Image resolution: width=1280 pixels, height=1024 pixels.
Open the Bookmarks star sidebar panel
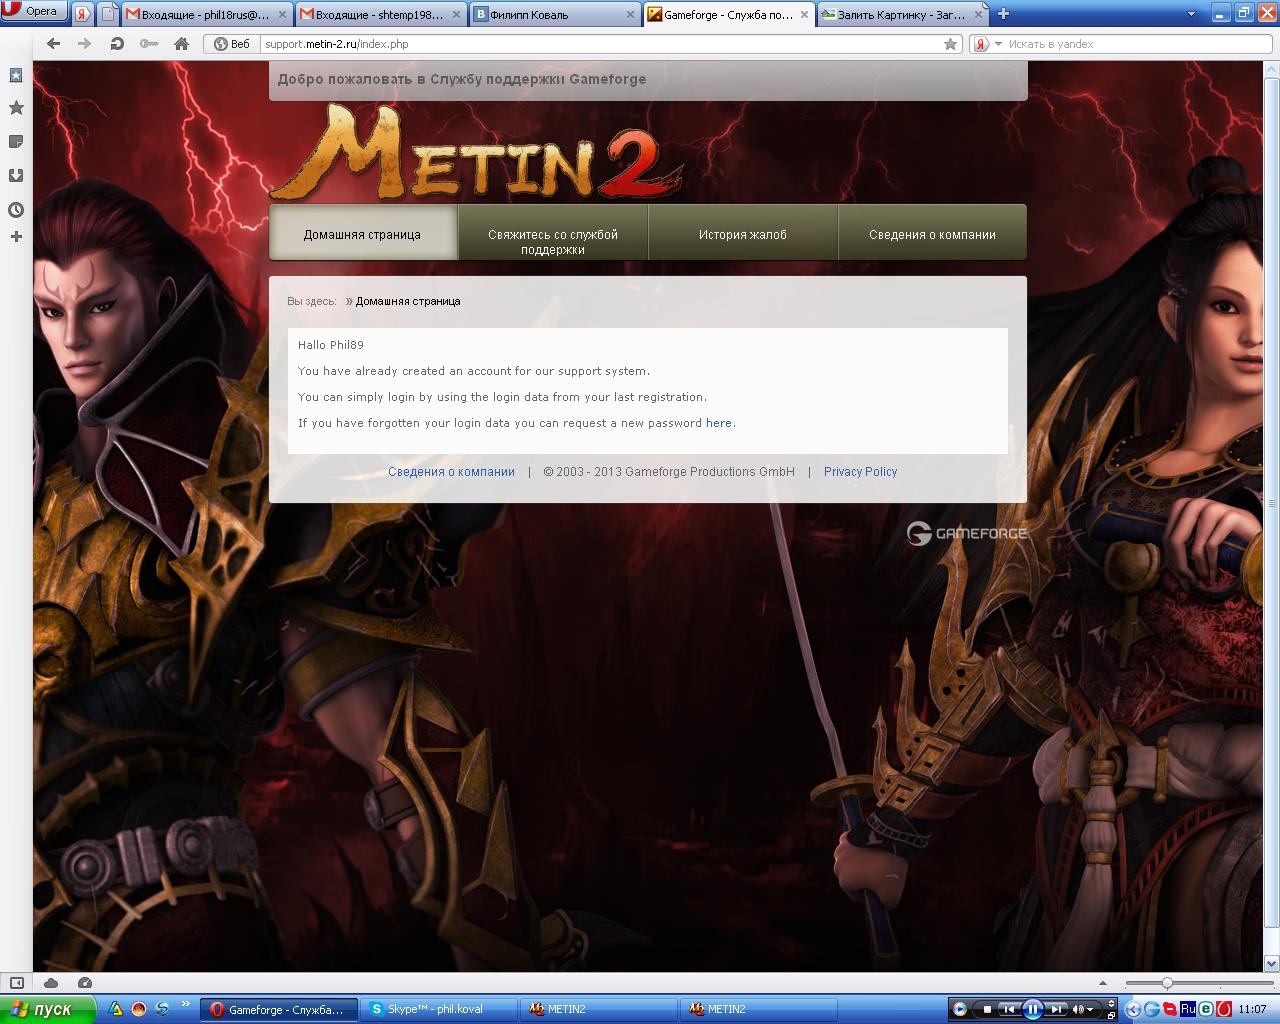pyautogui.click(x=16, y=108)
